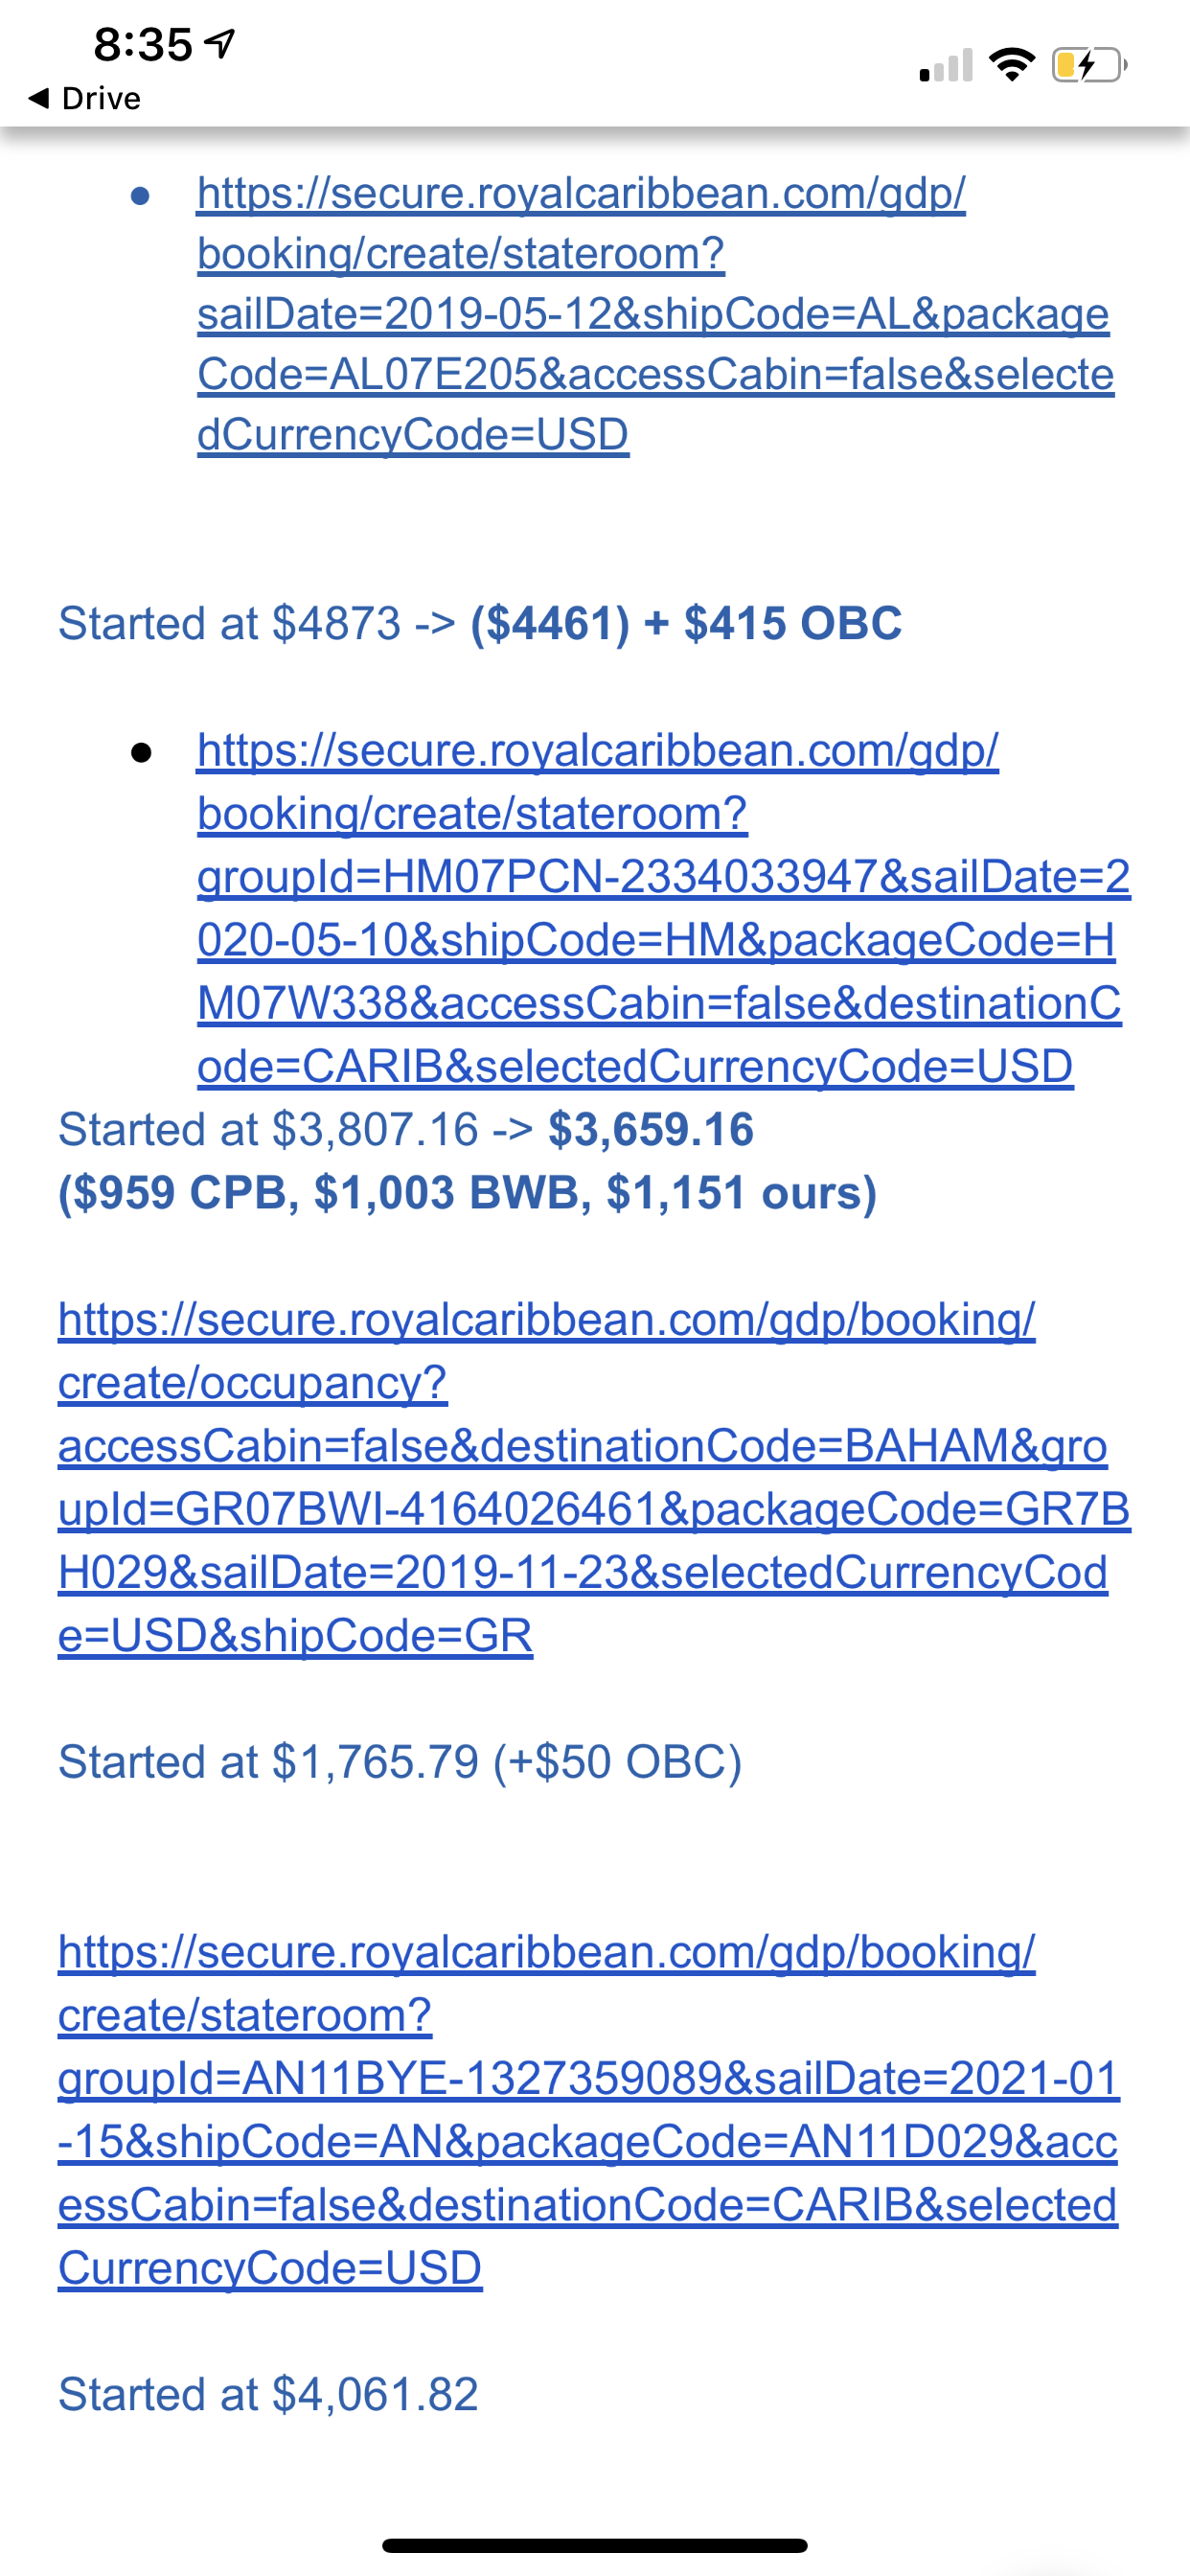The image size is (1190, 2576).
Task: Tap the battery charging icon
Action: (1090, 65)
